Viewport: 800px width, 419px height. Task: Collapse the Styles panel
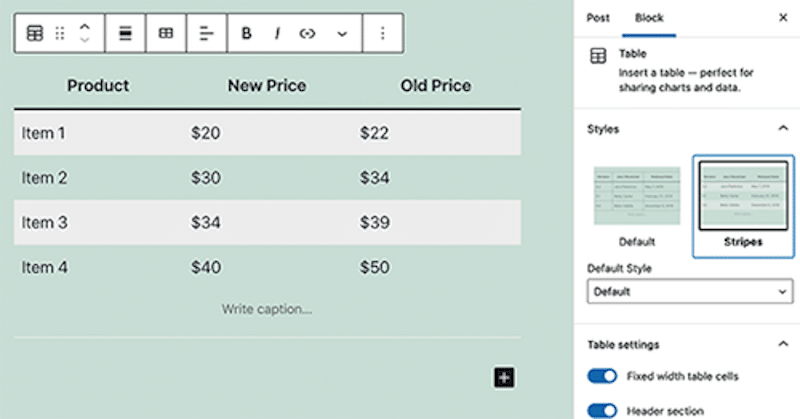(x=783, y=128)
